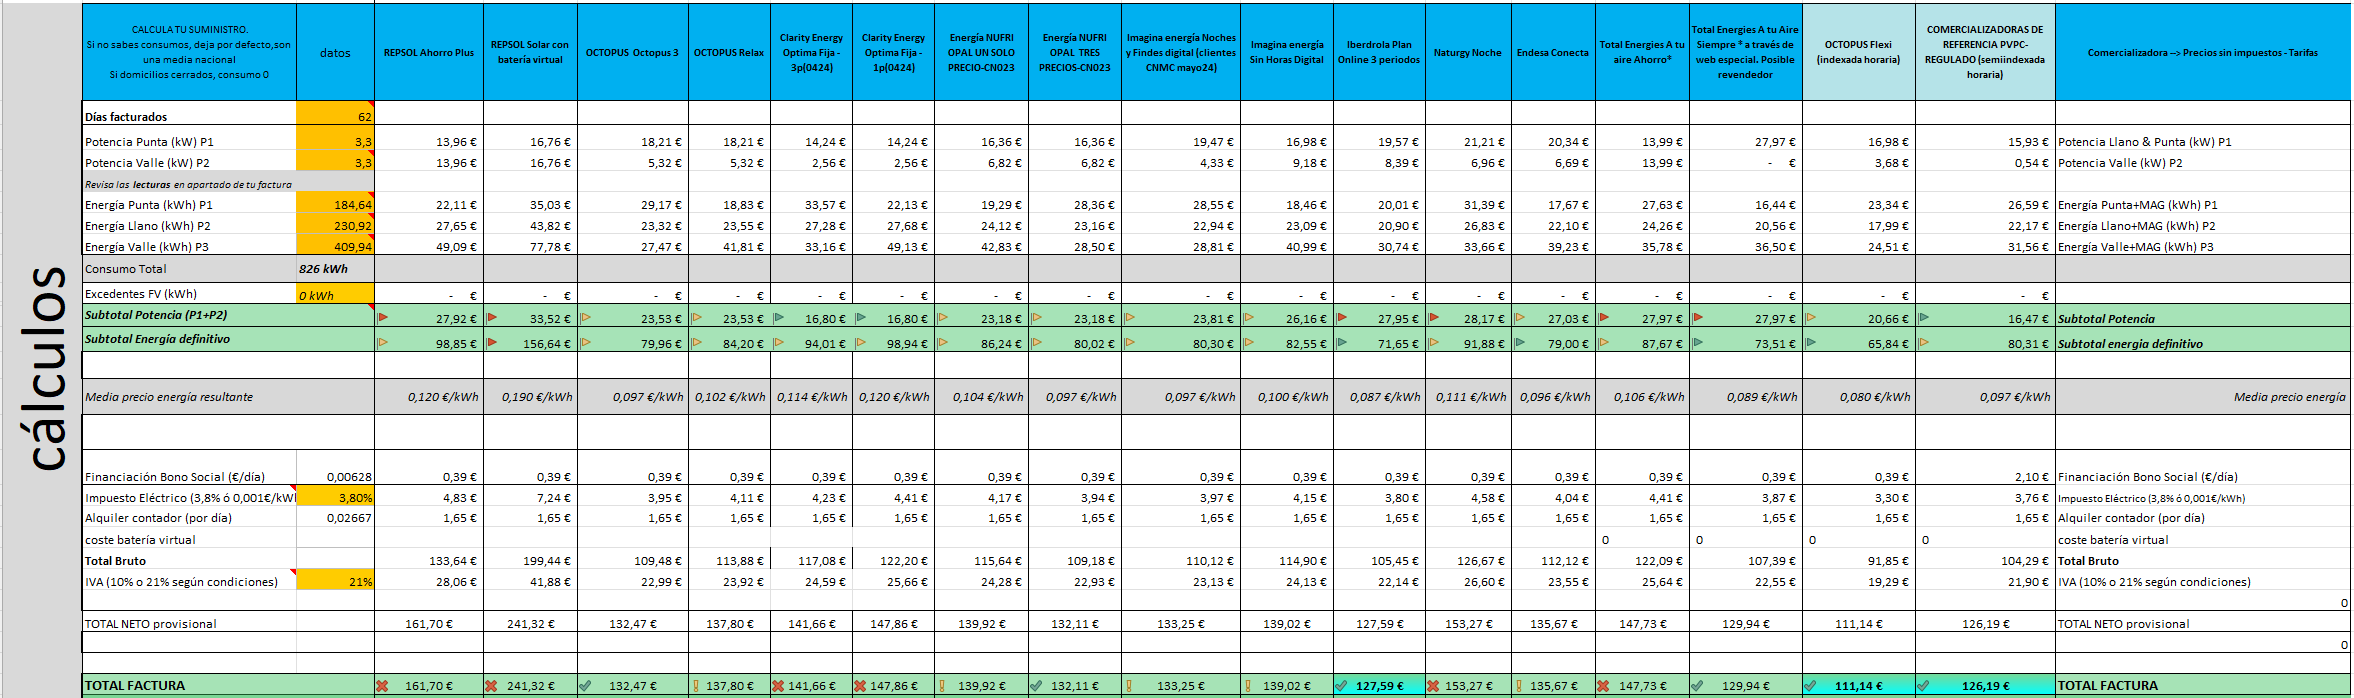Click the 'Iberdrola Plan Online 3 periodos' header

click(x=1379, y=52)
